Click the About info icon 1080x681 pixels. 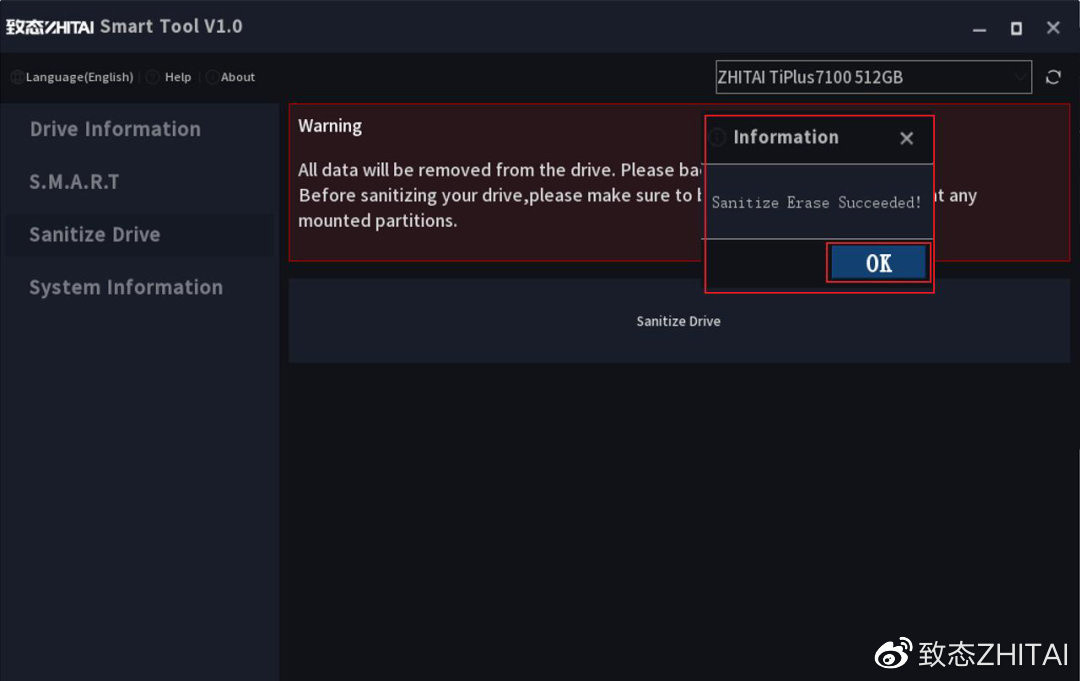(211, 77)
